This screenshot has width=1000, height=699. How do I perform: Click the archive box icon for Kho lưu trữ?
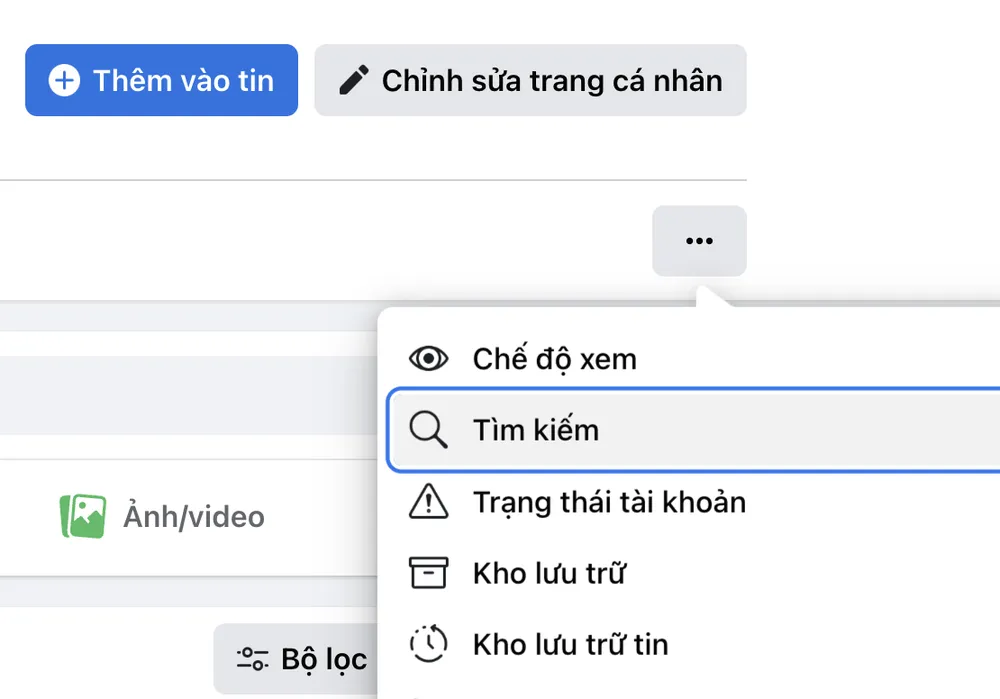click(x=428, y=573)
